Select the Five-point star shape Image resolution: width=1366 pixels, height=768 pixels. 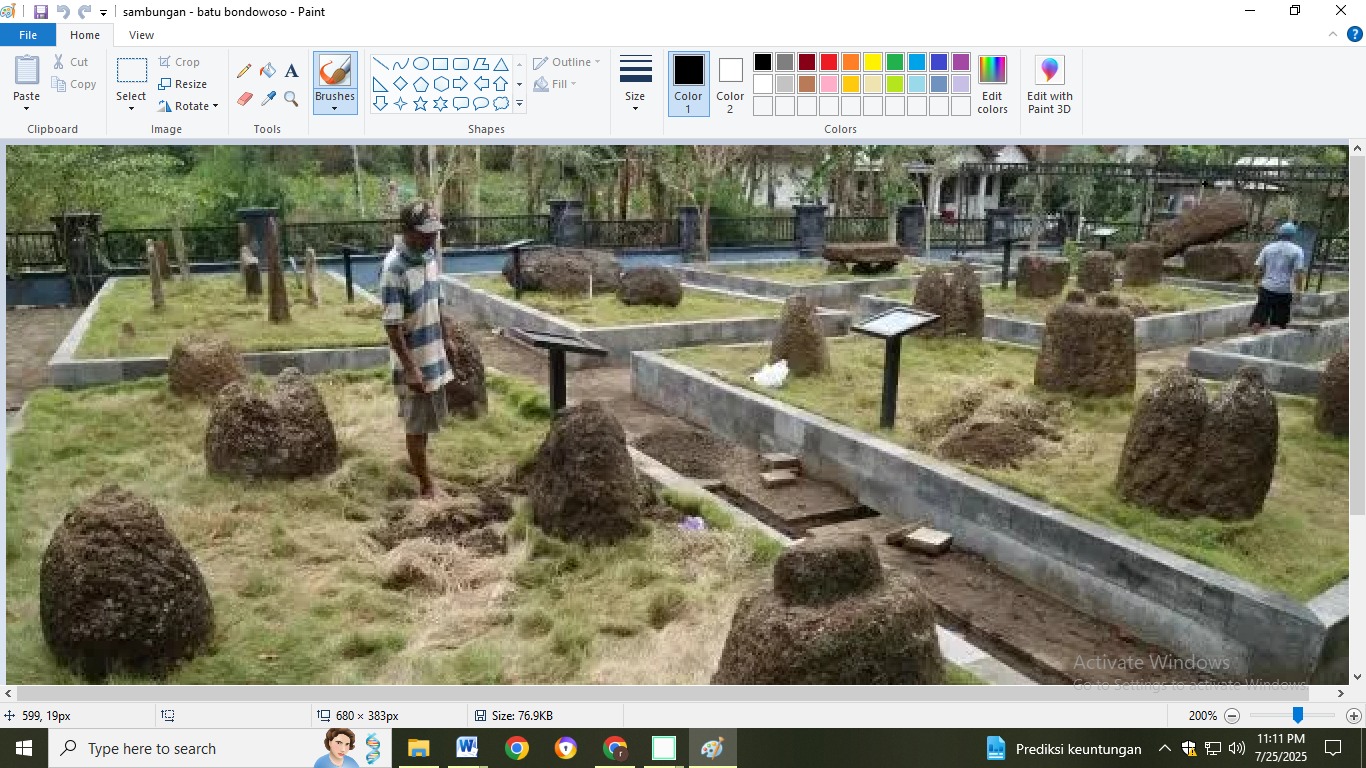(421, 103)
